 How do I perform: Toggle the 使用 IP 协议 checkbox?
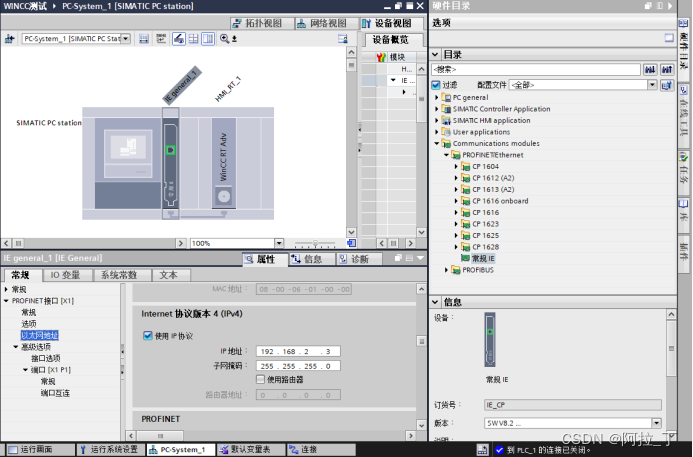pos(148,335)
